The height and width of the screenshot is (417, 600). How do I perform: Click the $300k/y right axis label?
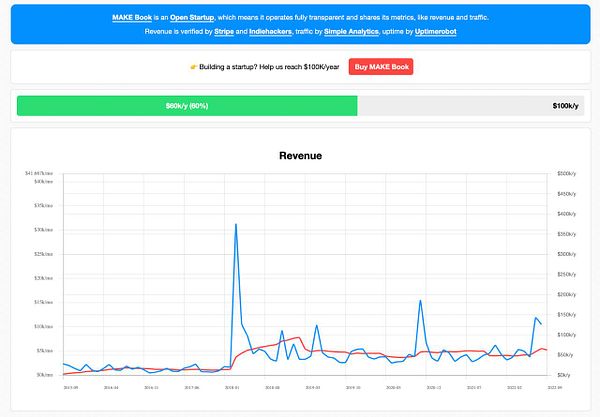tap(567, 254)
